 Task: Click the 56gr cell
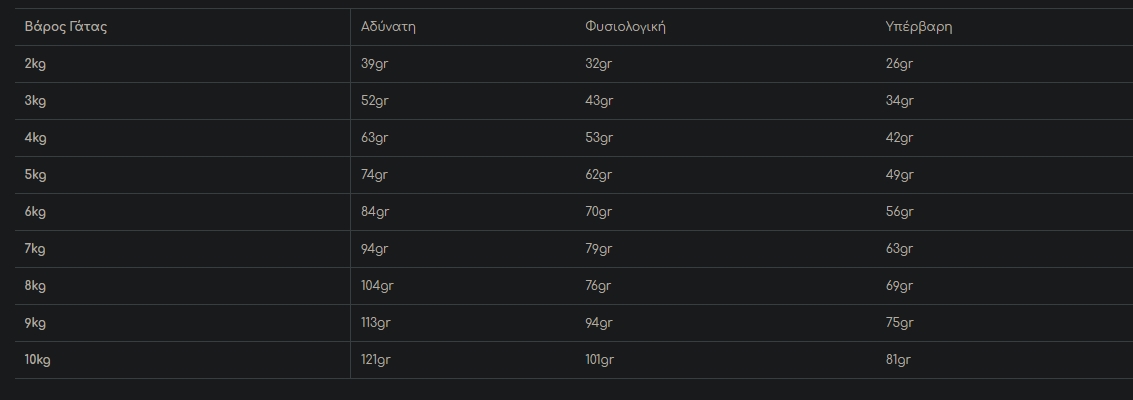[x=899, y=212]
